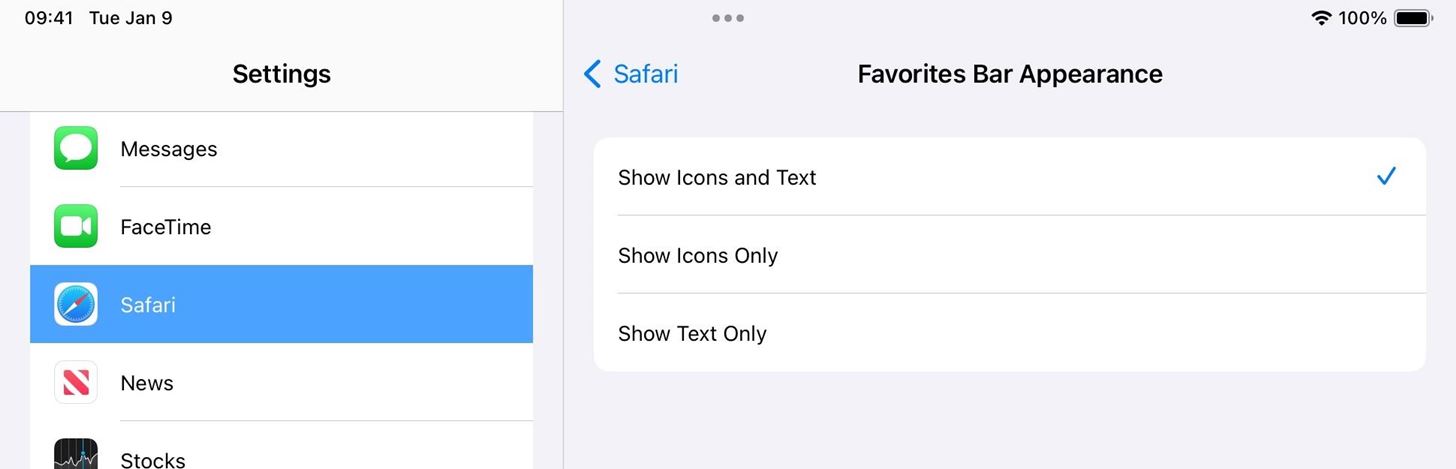The width and height of the screenshot is (1456, 469).
Task: Tap the blue checkmark on Icons and Text
Action: 1386,177
